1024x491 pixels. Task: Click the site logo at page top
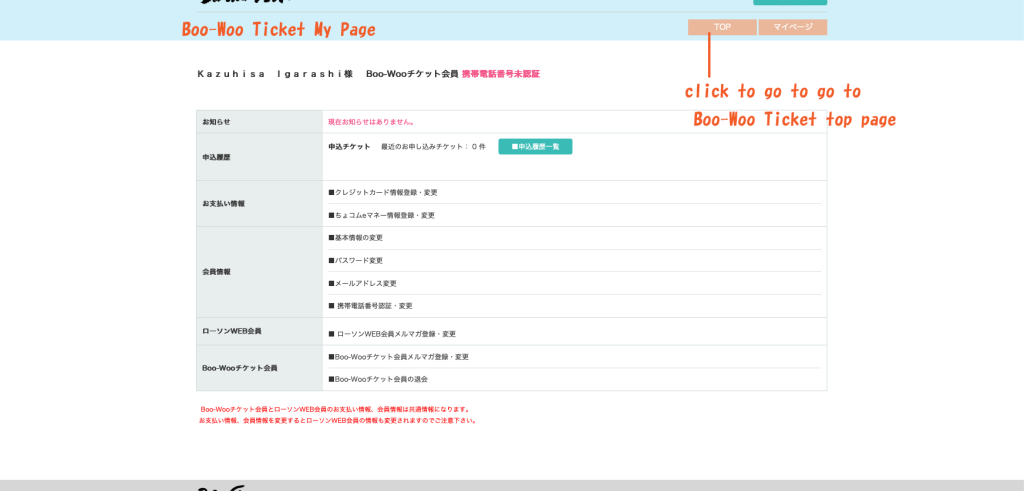pyautogui.click(x=238, y=3)
